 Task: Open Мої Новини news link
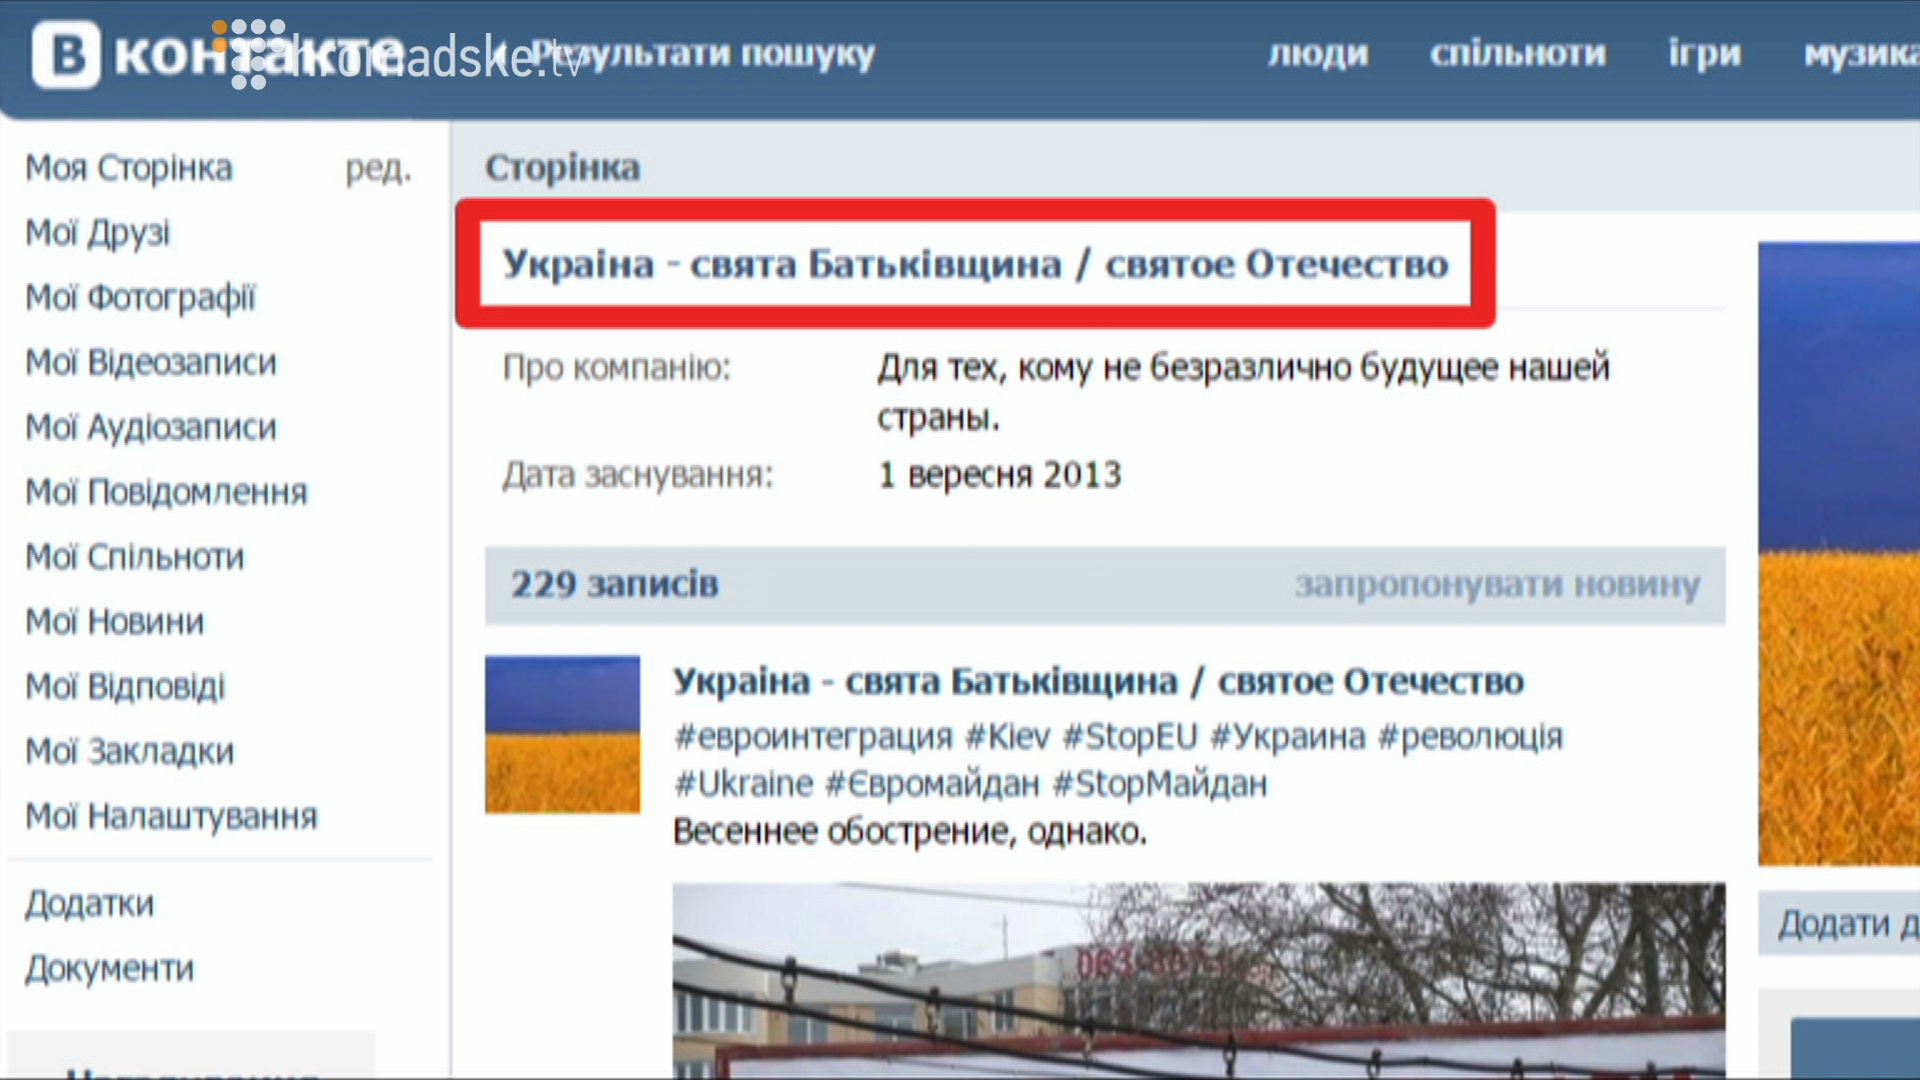pyautogui.click(x=115, y=622)
